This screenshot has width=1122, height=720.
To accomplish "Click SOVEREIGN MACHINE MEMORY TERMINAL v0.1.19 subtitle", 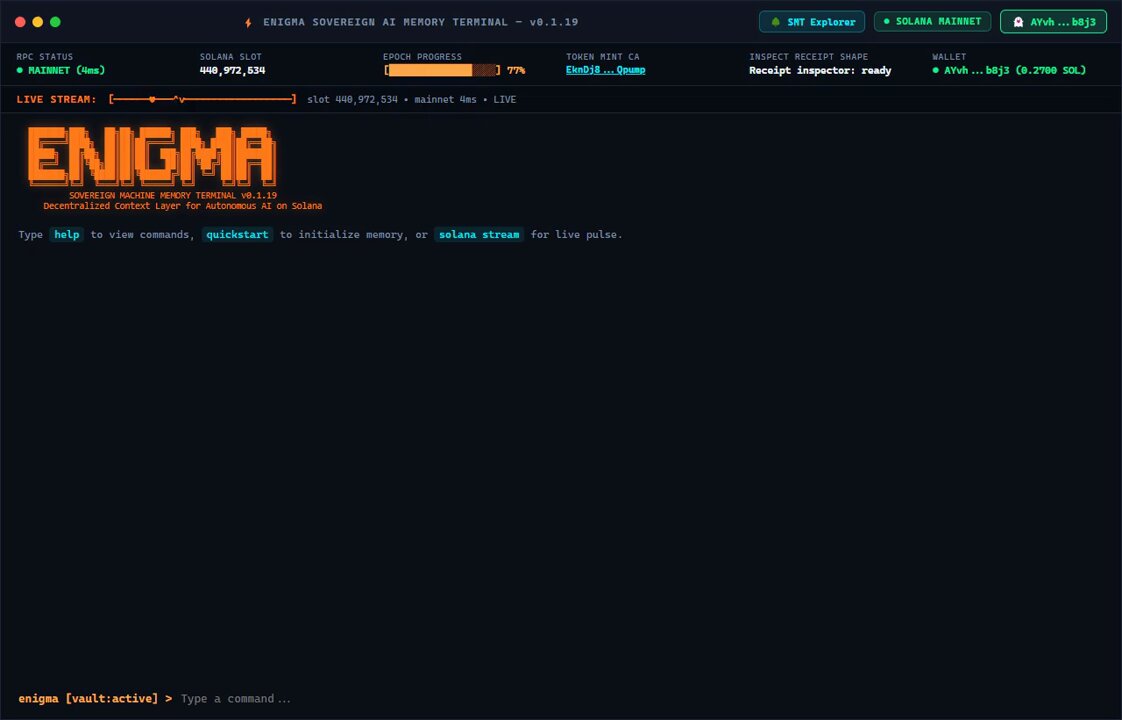I will pyautogui.click(x=173, y=195).
